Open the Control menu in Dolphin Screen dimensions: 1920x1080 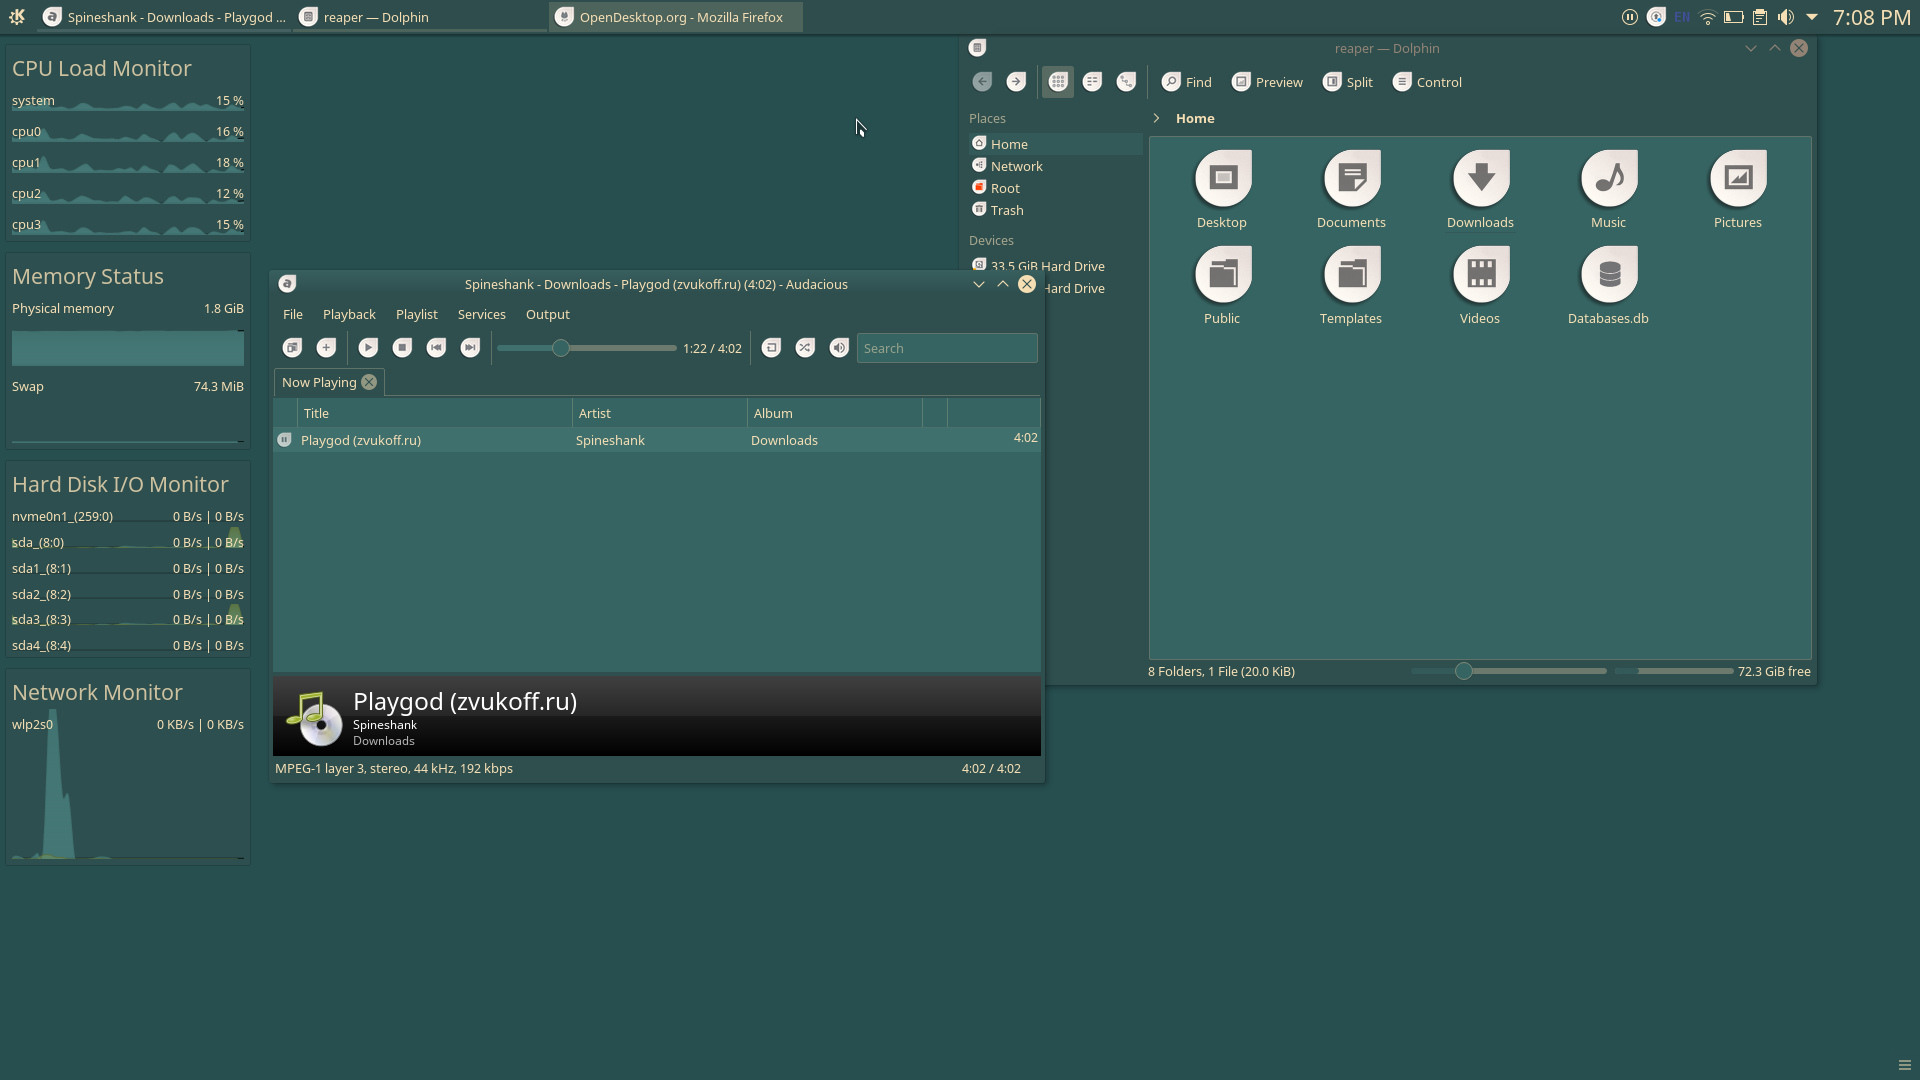(x=1427, y=82)
